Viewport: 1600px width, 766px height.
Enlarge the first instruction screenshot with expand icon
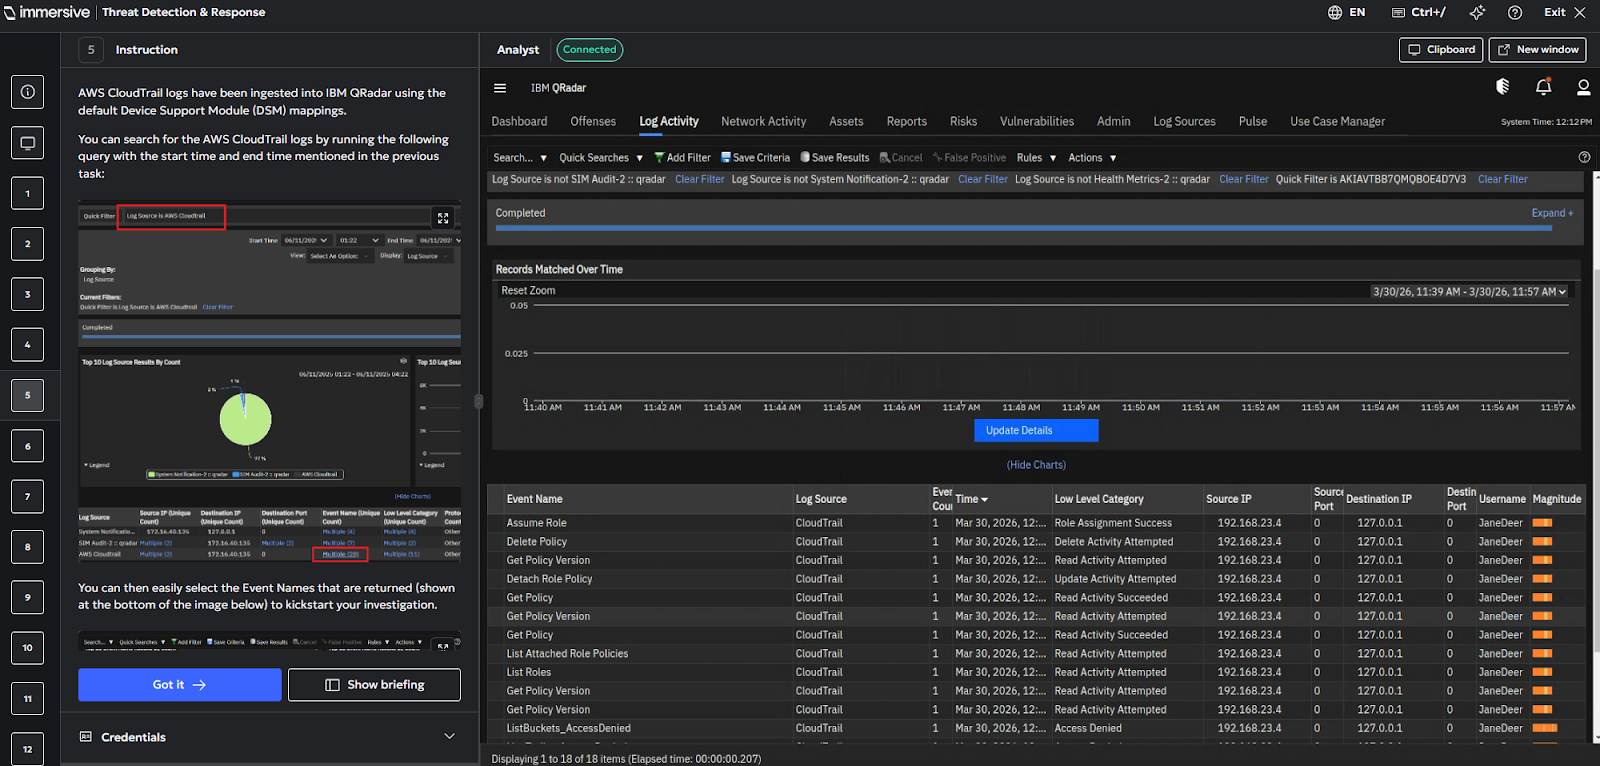443,218
